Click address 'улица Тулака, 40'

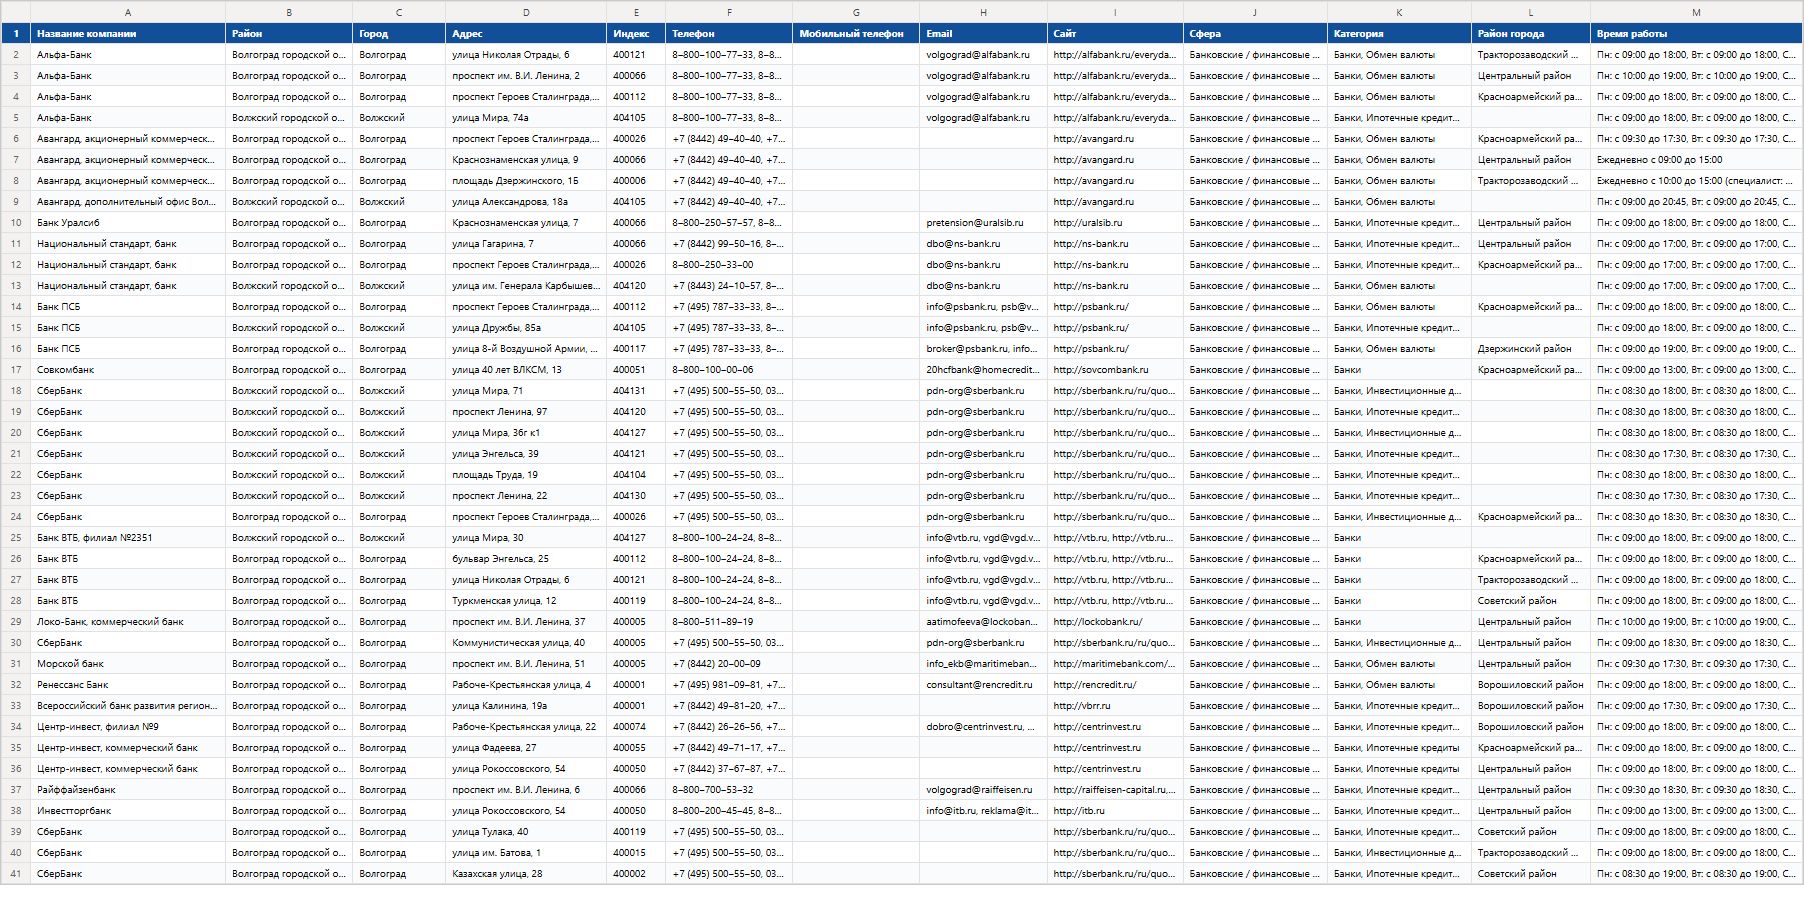[x=526, y=832]
